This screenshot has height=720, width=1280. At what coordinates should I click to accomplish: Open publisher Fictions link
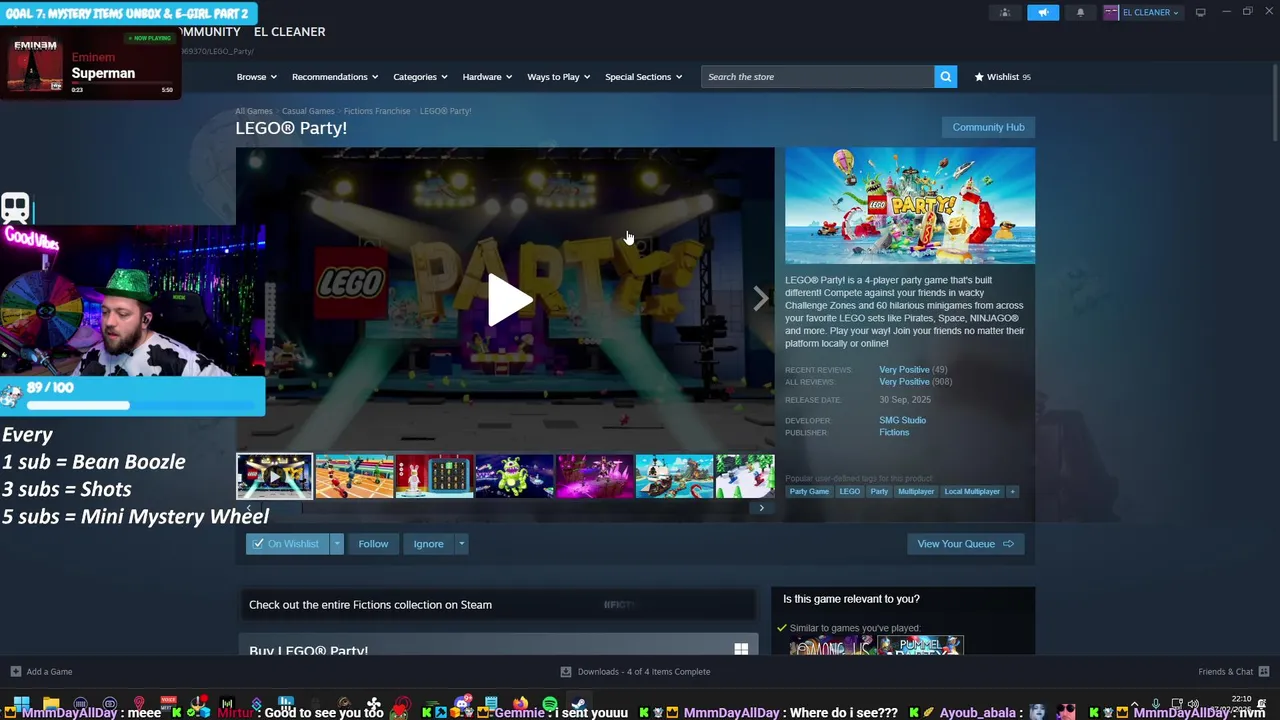click(894, 432)
